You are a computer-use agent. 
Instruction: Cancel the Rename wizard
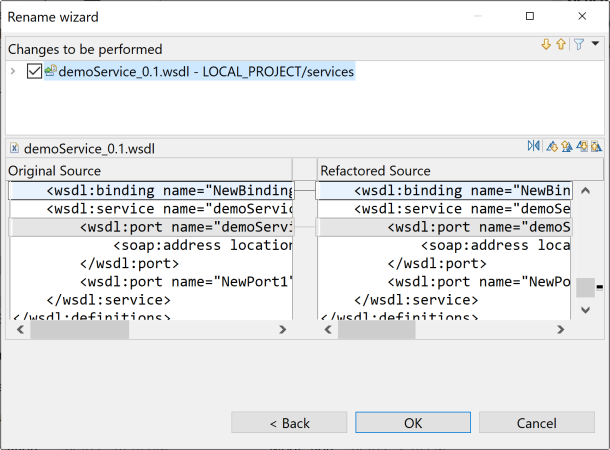[x=536, y=423]
